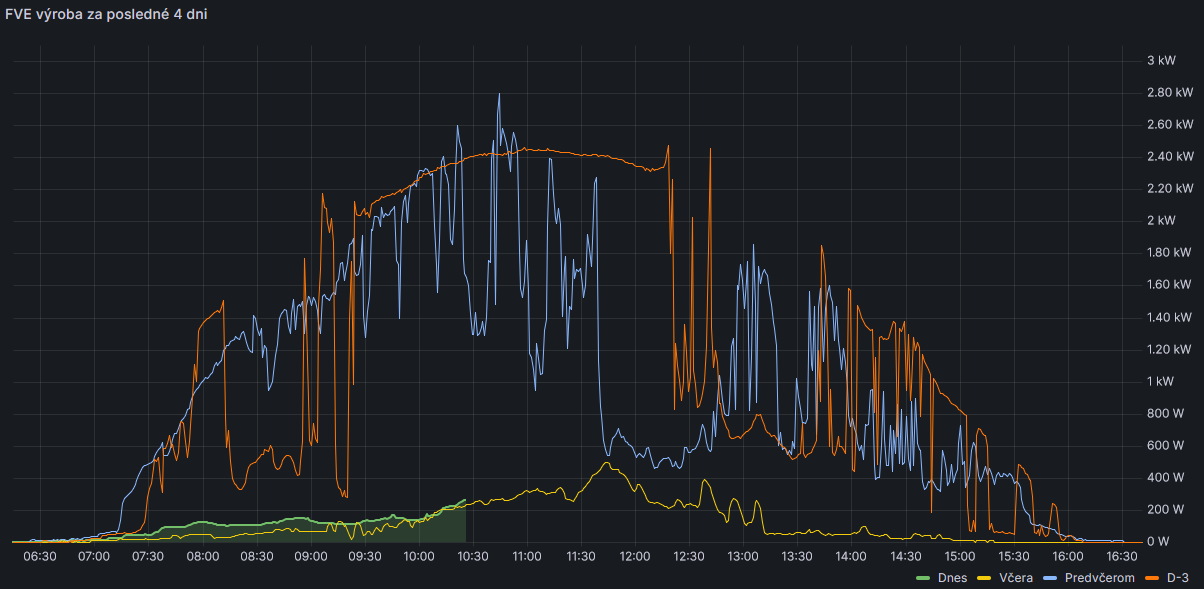
Task: Click the 2 kW label on the Y axis
Action: tap(1160, 220)
